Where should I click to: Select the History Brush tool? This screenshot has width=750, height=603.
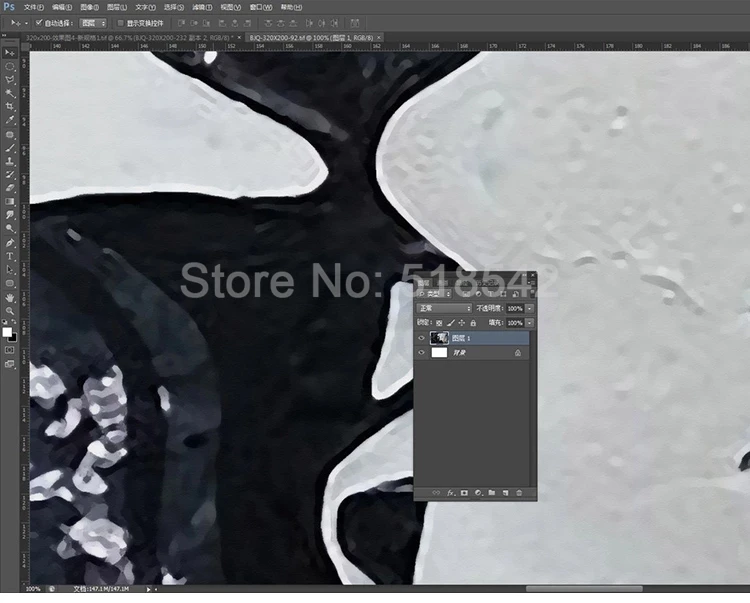(x=10, y=175)
